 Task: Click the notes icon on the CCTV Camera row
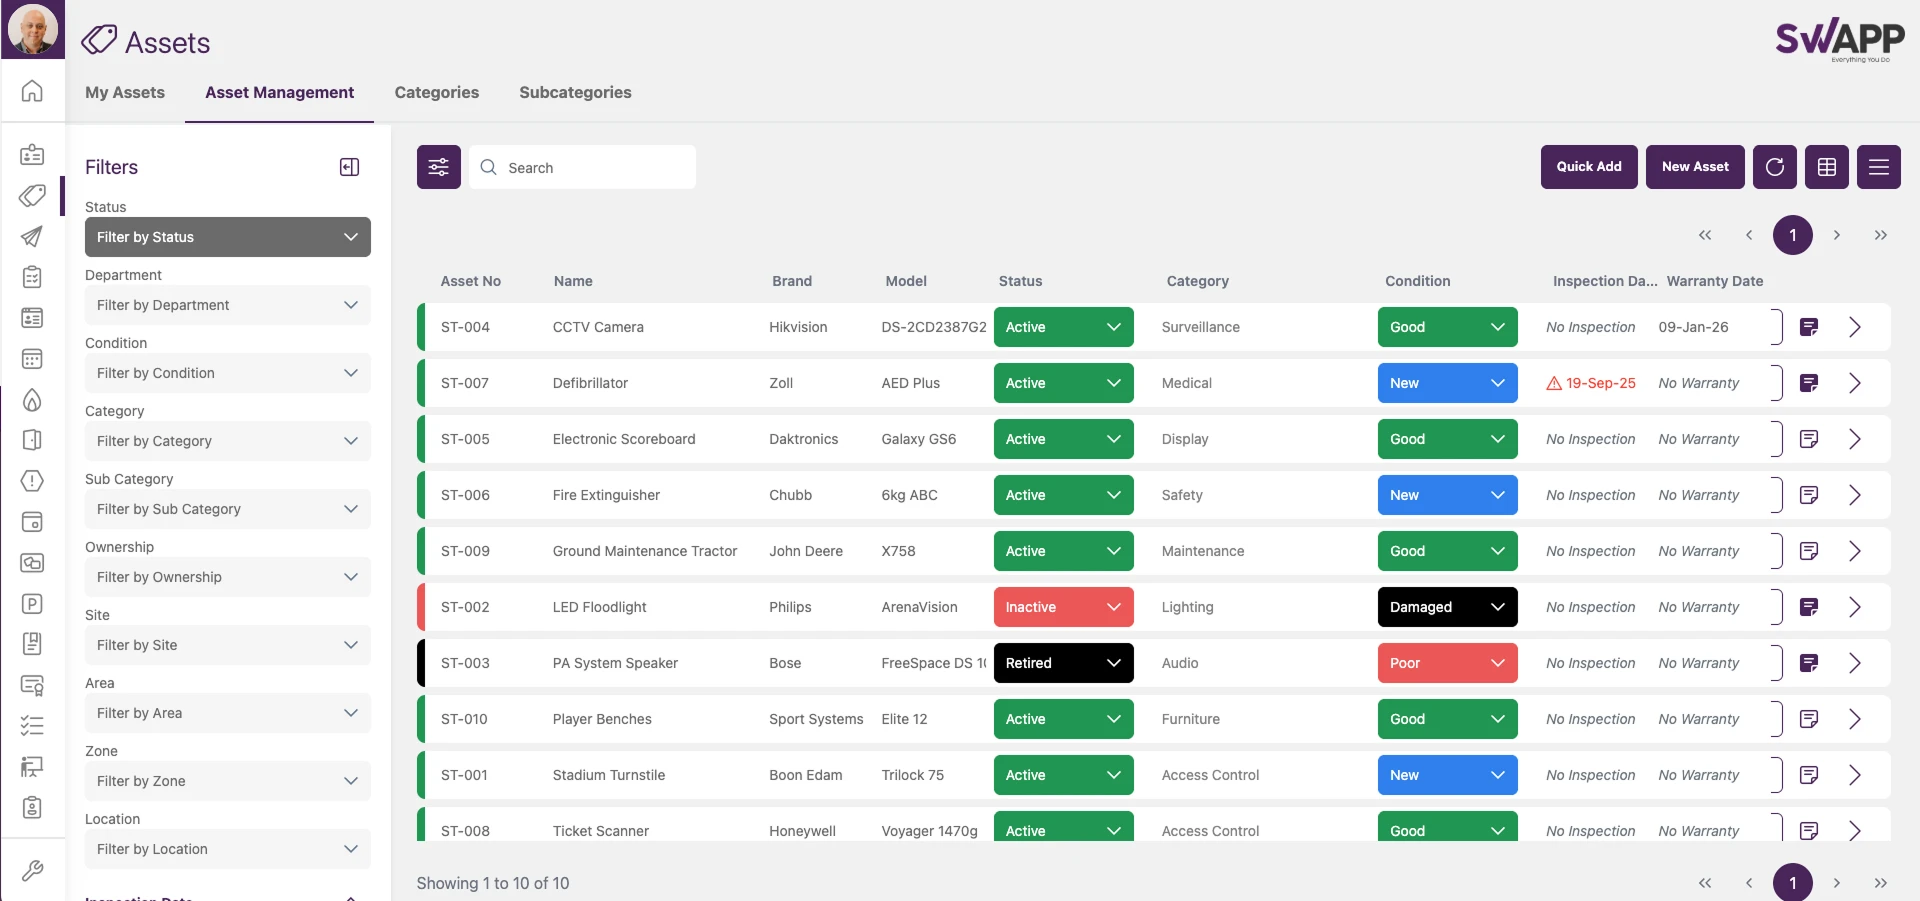[x=1810, y=326]
